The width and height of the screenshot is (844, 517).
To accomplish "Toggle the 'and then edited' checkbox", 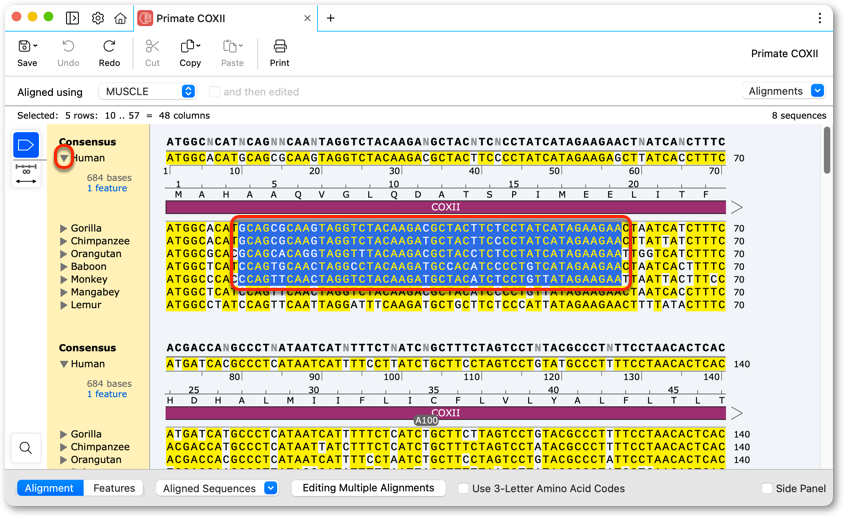I will 214,92.
